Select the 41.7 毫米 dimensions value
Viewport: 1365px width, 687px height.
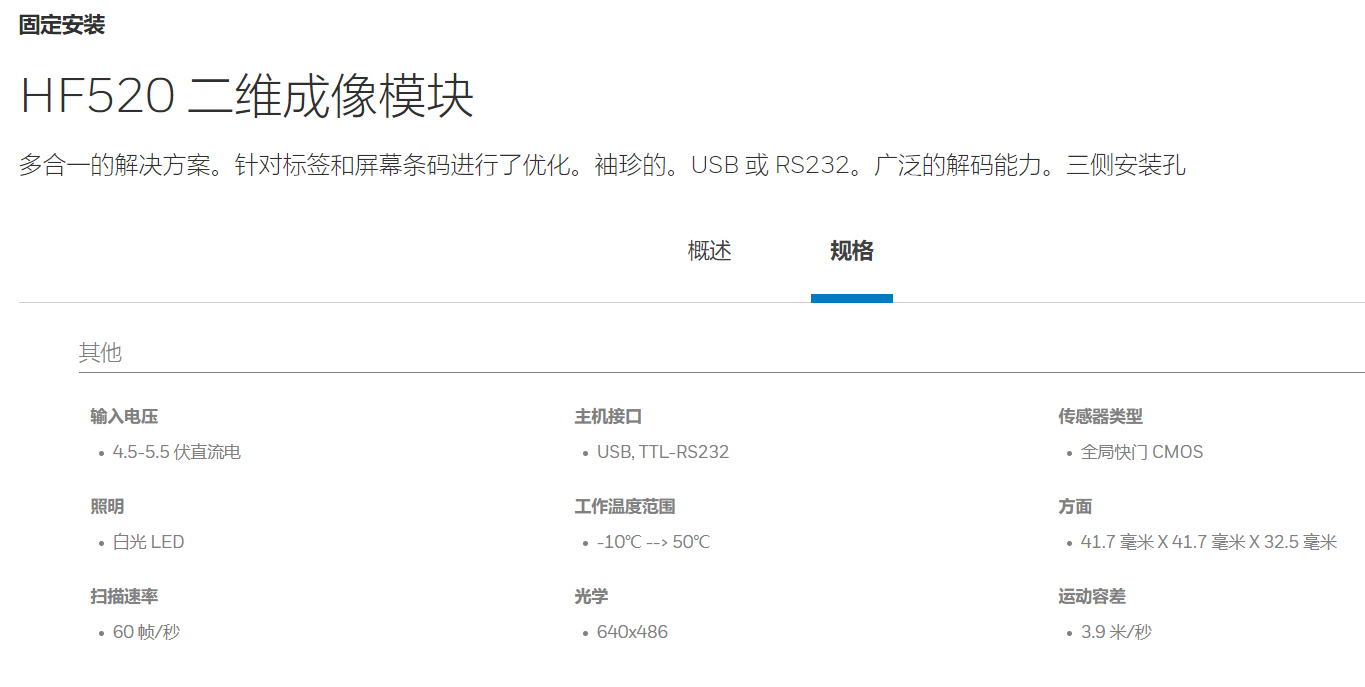(1208, 542)
